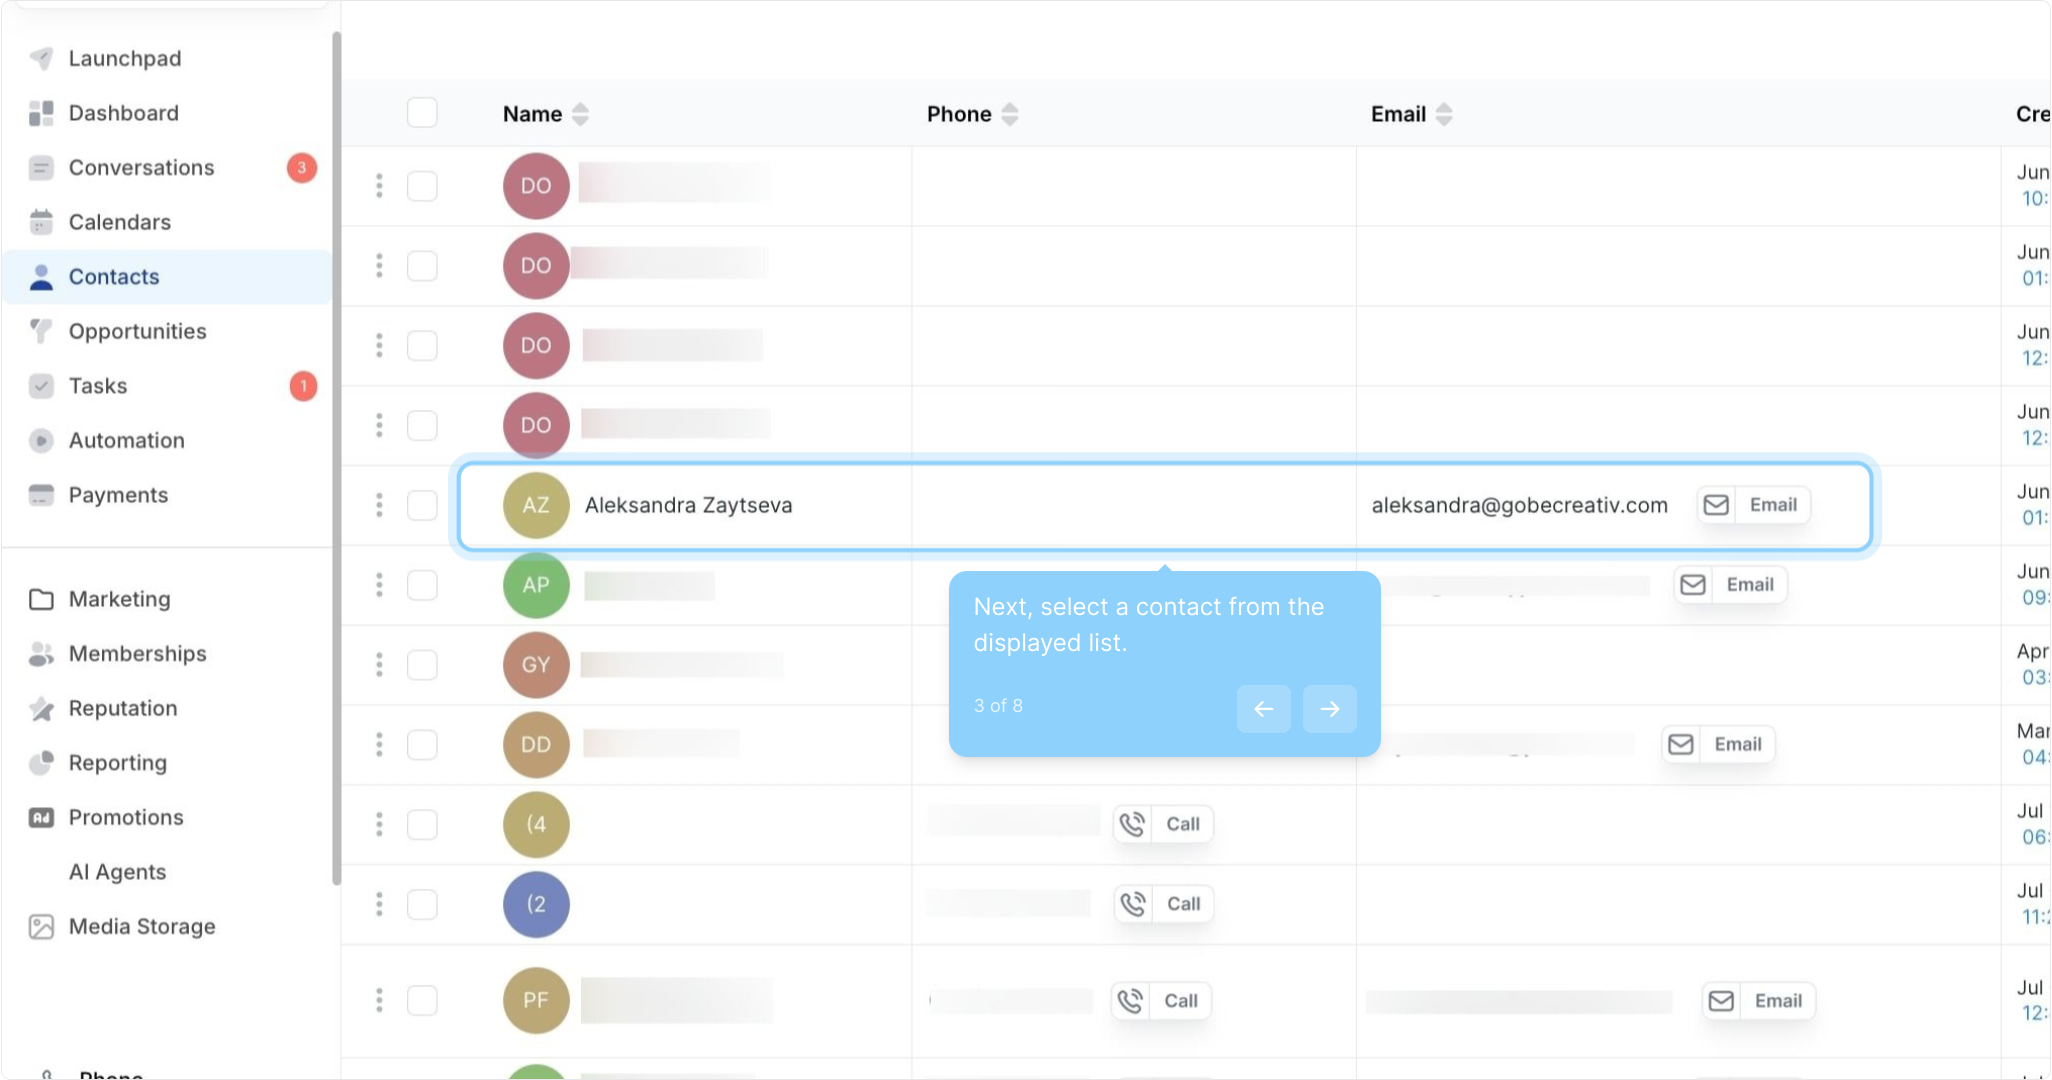This screenshot has width=2052, height=1080.
Task: Open the Media Storage image icon
Action: tap(41, 927)
